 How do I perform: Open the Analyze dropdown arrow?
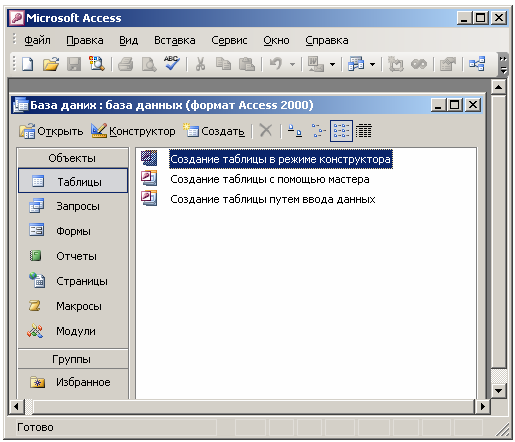click(372, 64)
